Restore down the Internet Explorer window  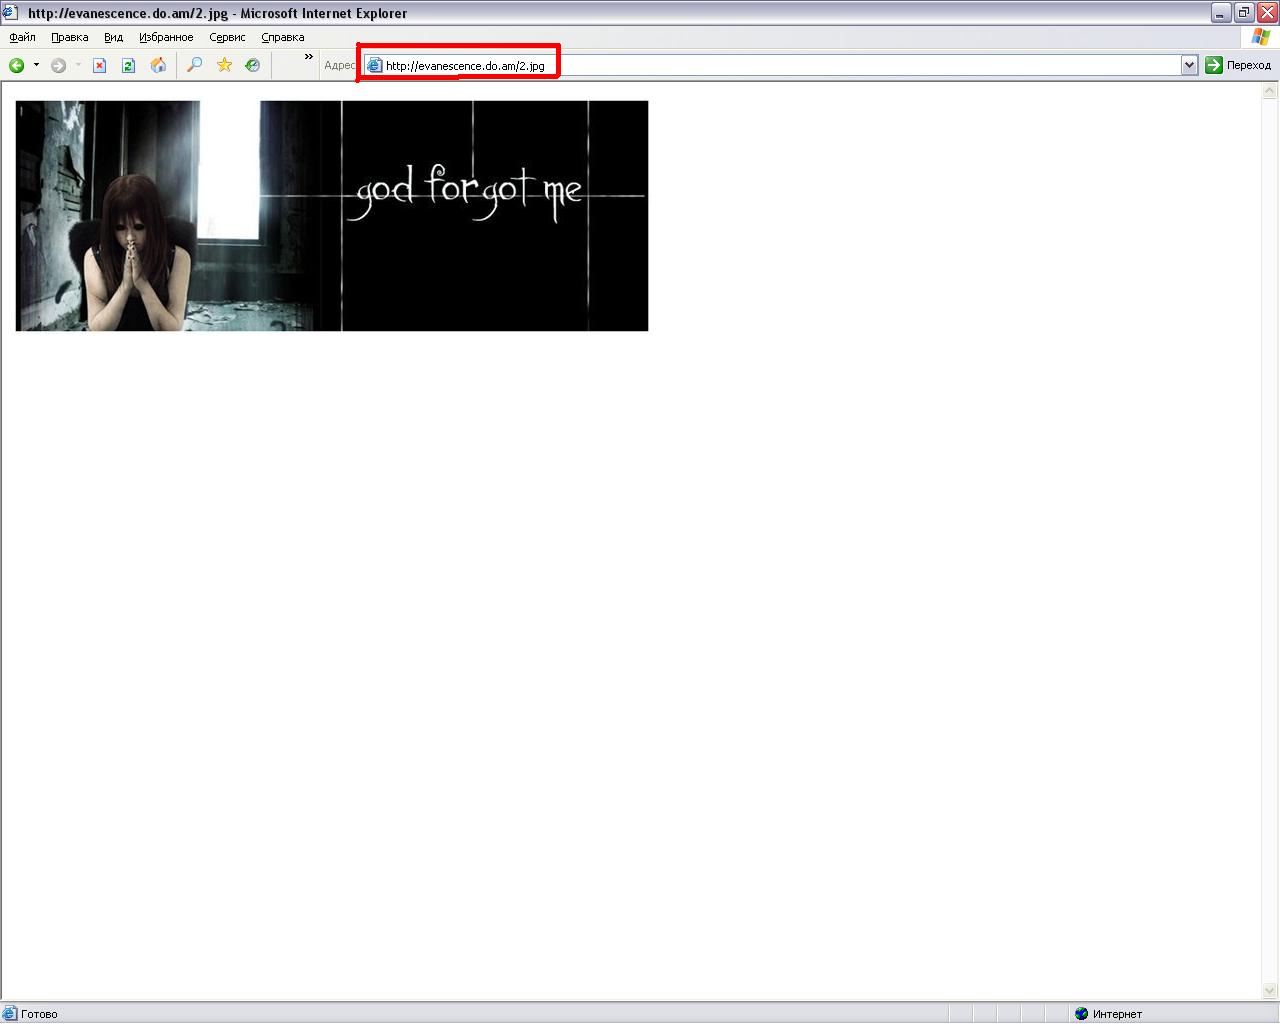[1244, 13]
